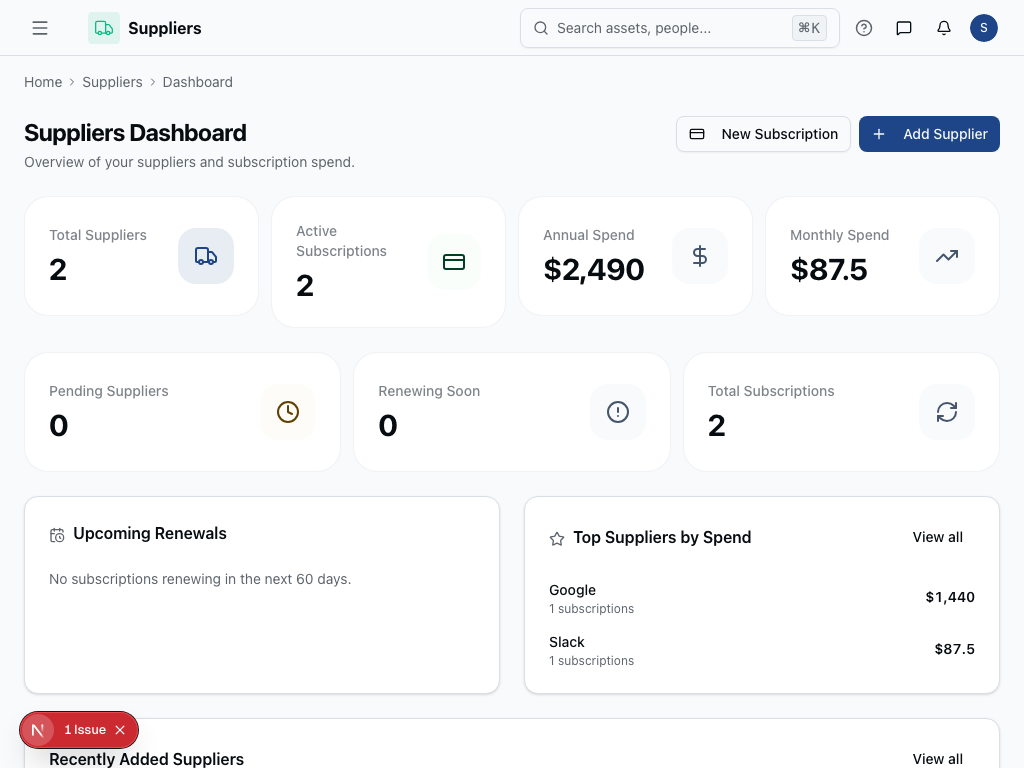1024x768 pixels.
Task: Go to Home breadcrumb
Action: 43,82
